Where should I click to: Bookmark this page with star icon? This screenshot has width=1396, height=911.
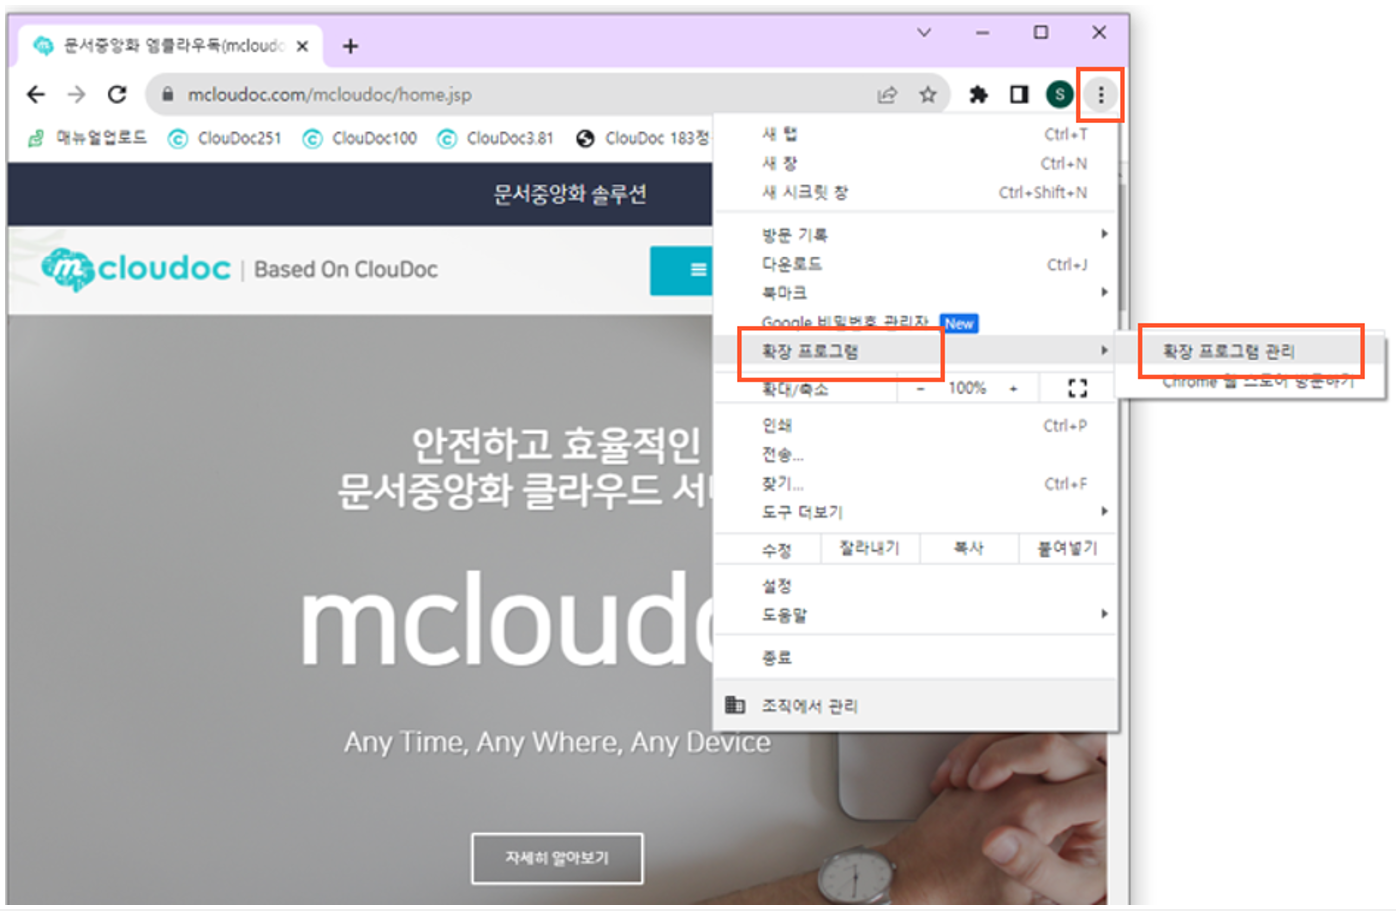tap(928, 95)
